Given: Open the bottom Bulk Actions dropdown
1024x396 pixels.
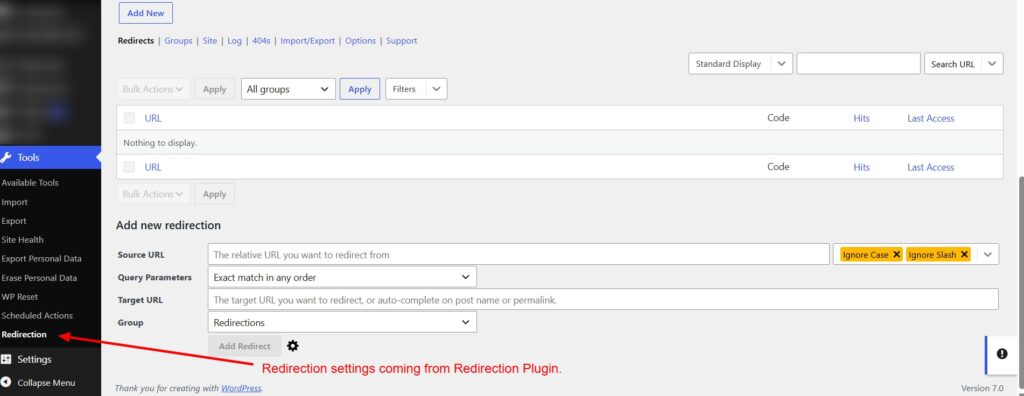Looking at the screenshot, I should pos(153,194).
